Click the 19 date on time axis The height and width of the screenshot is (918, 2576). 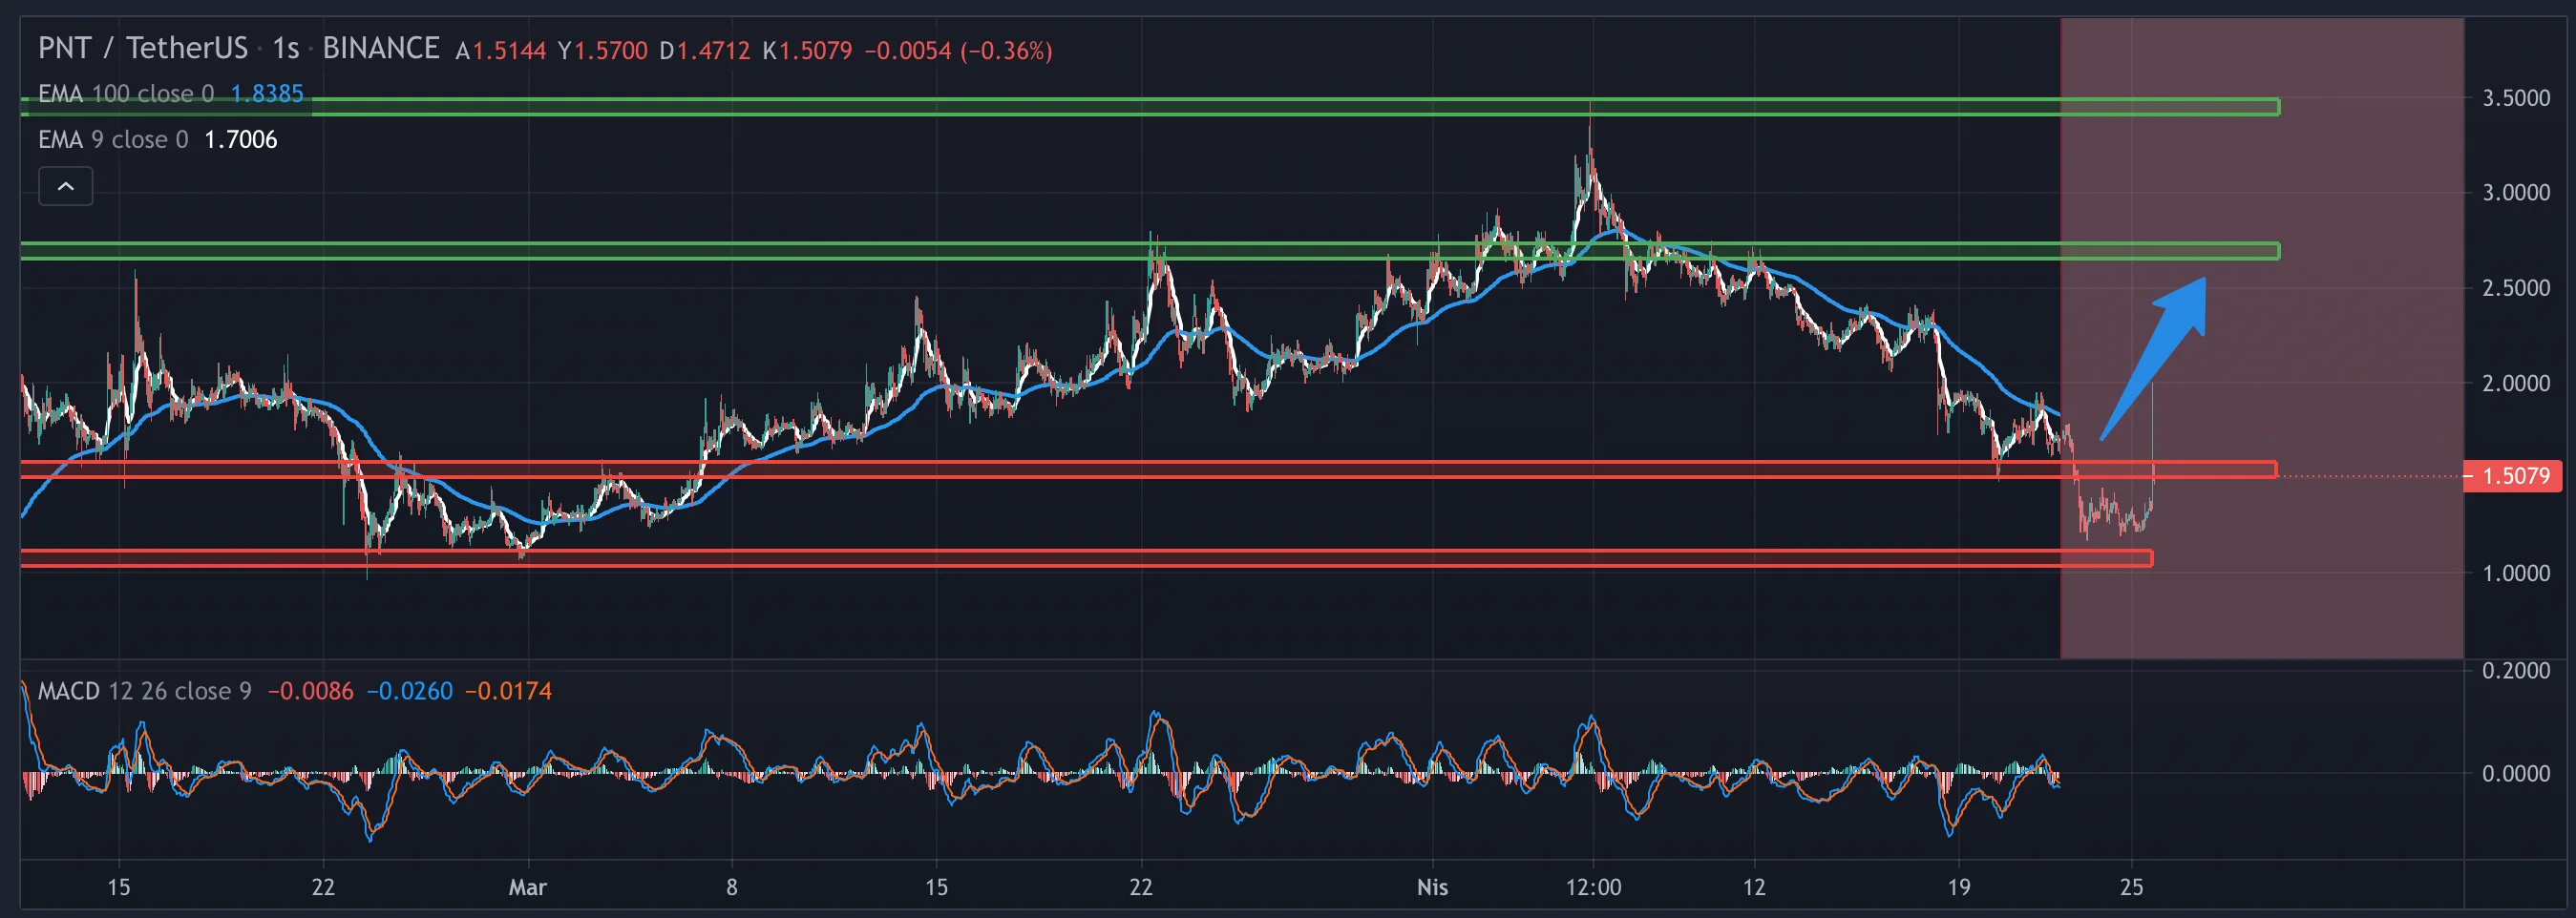pyautogui.click(x=1959, y=887)
